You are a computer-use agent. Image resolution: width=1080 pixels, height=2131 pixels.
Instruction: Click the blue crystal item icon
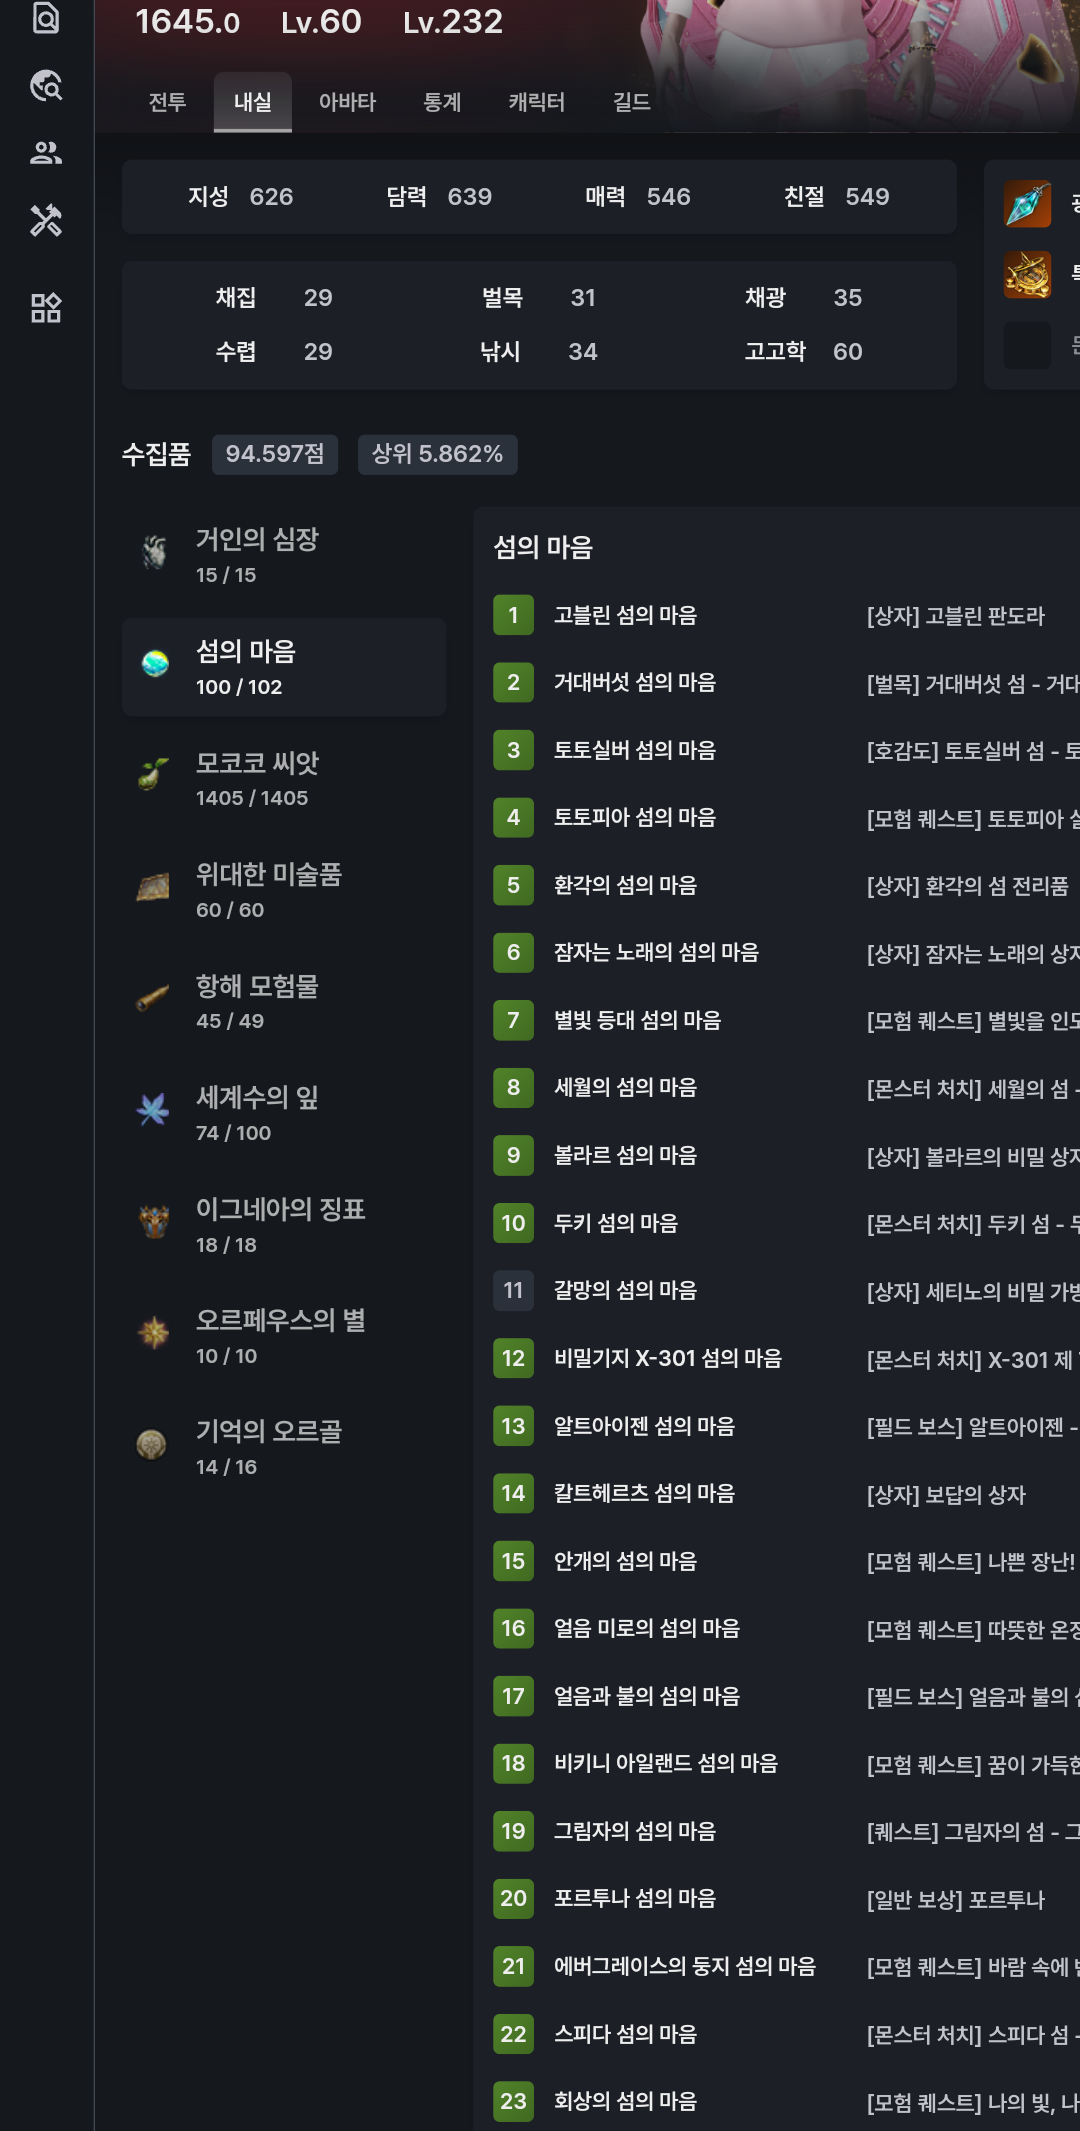(1027, 204)
